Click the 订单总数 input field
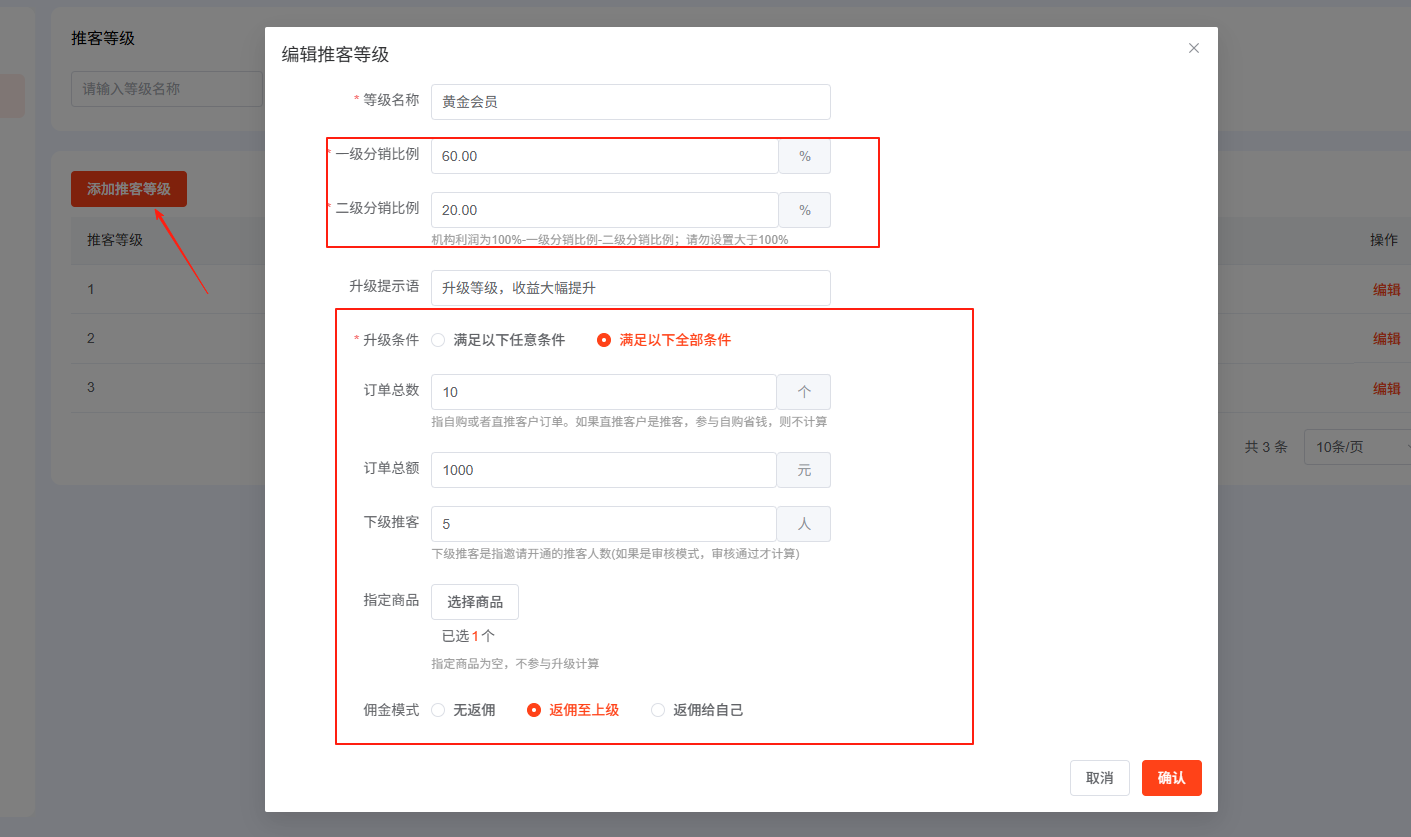This screenshot has height=837, width=1411. click(603, 392)
